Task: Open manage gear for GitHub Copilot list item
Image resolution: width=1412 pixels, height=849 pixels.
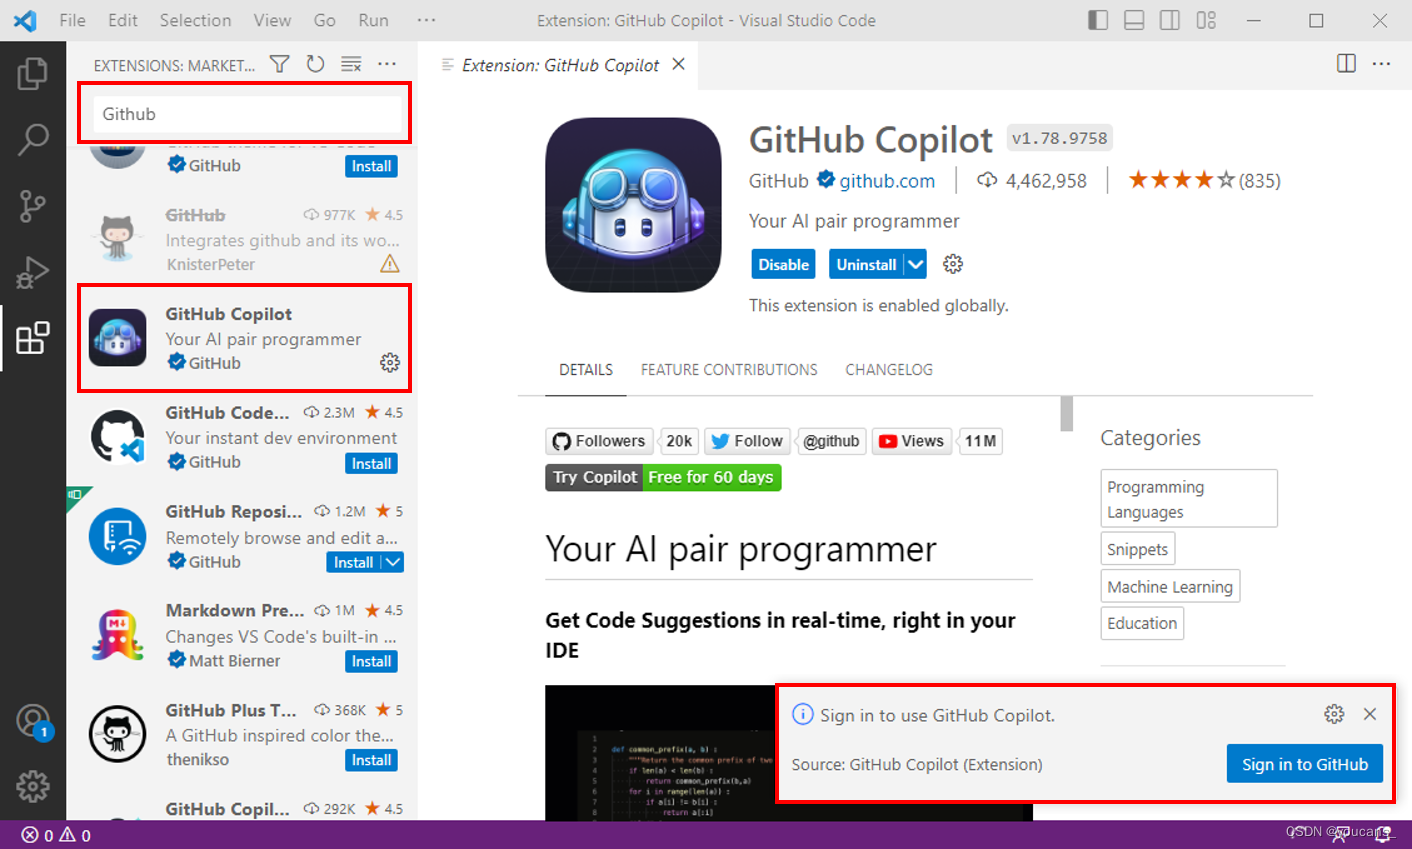Action: pyautogui.click(x=390, y=362)
